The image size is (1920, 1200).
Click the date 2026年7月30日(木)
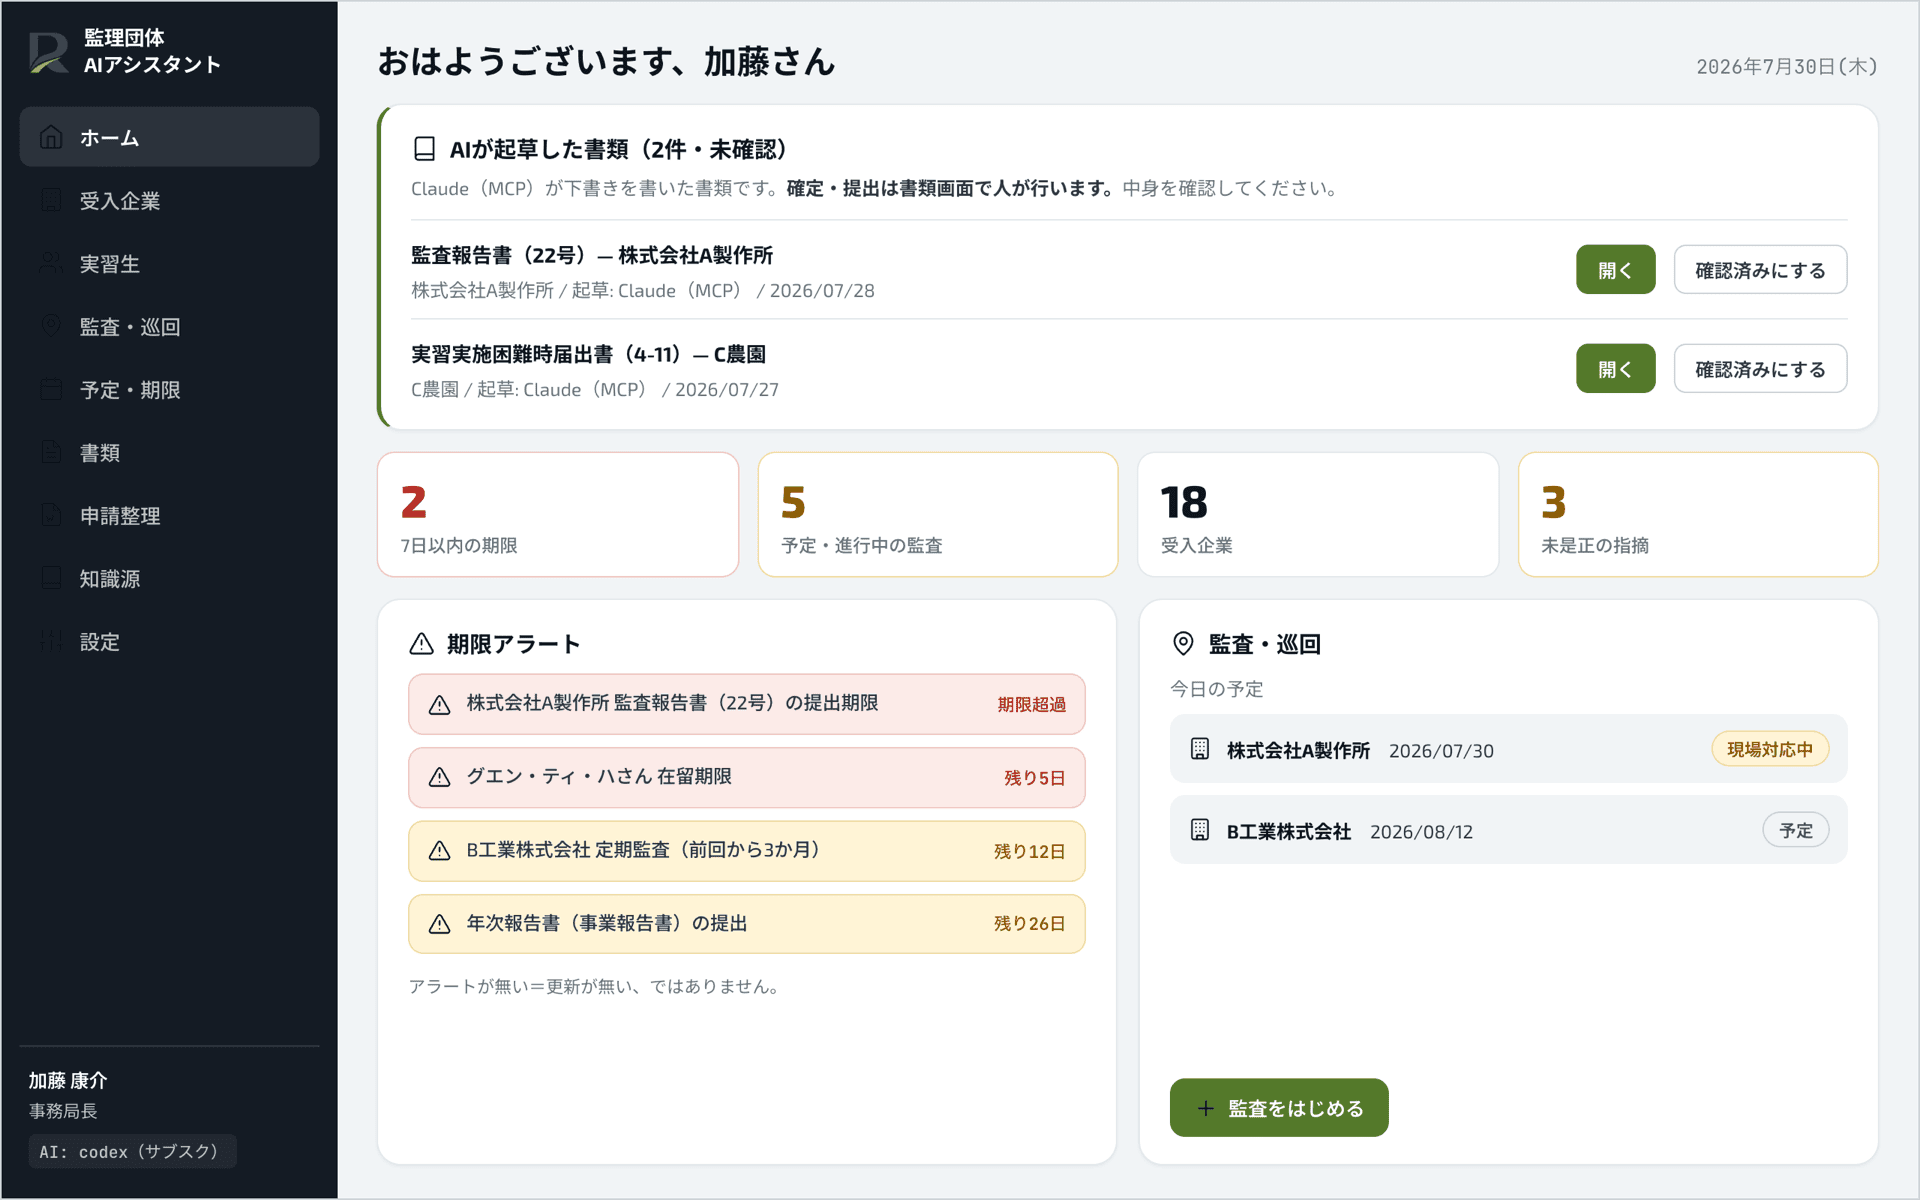[1787, 66]
